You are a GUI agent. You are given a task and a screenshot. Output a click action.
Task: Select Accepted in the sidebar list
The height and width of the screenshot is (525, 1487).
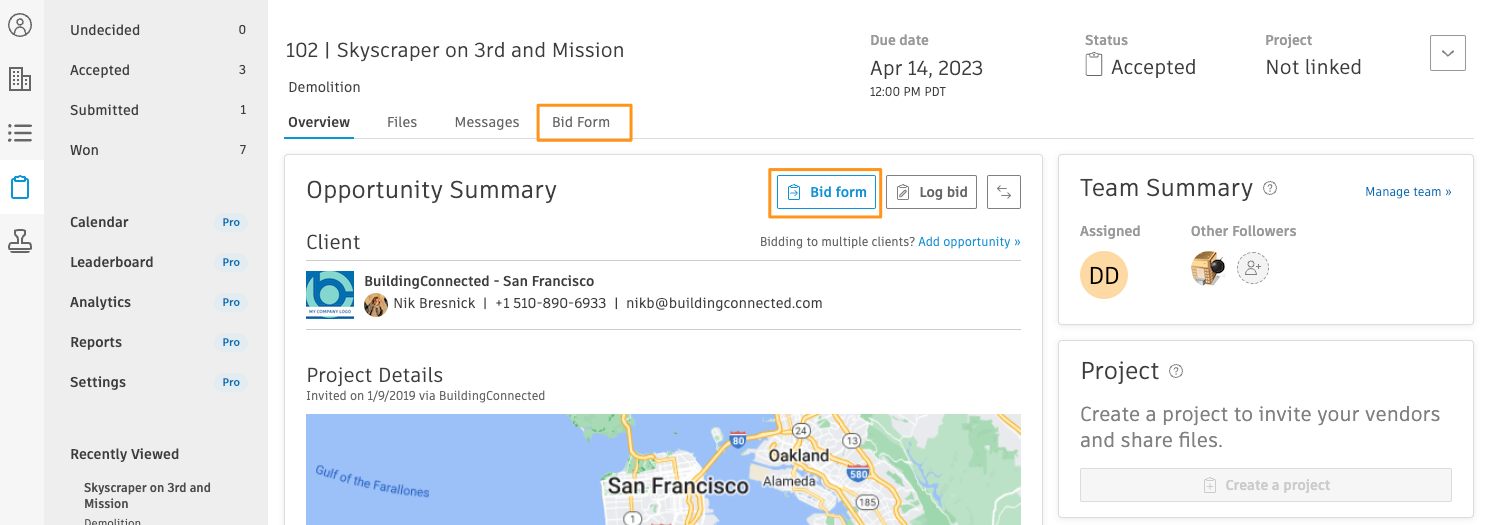click(x=100, y=70)
